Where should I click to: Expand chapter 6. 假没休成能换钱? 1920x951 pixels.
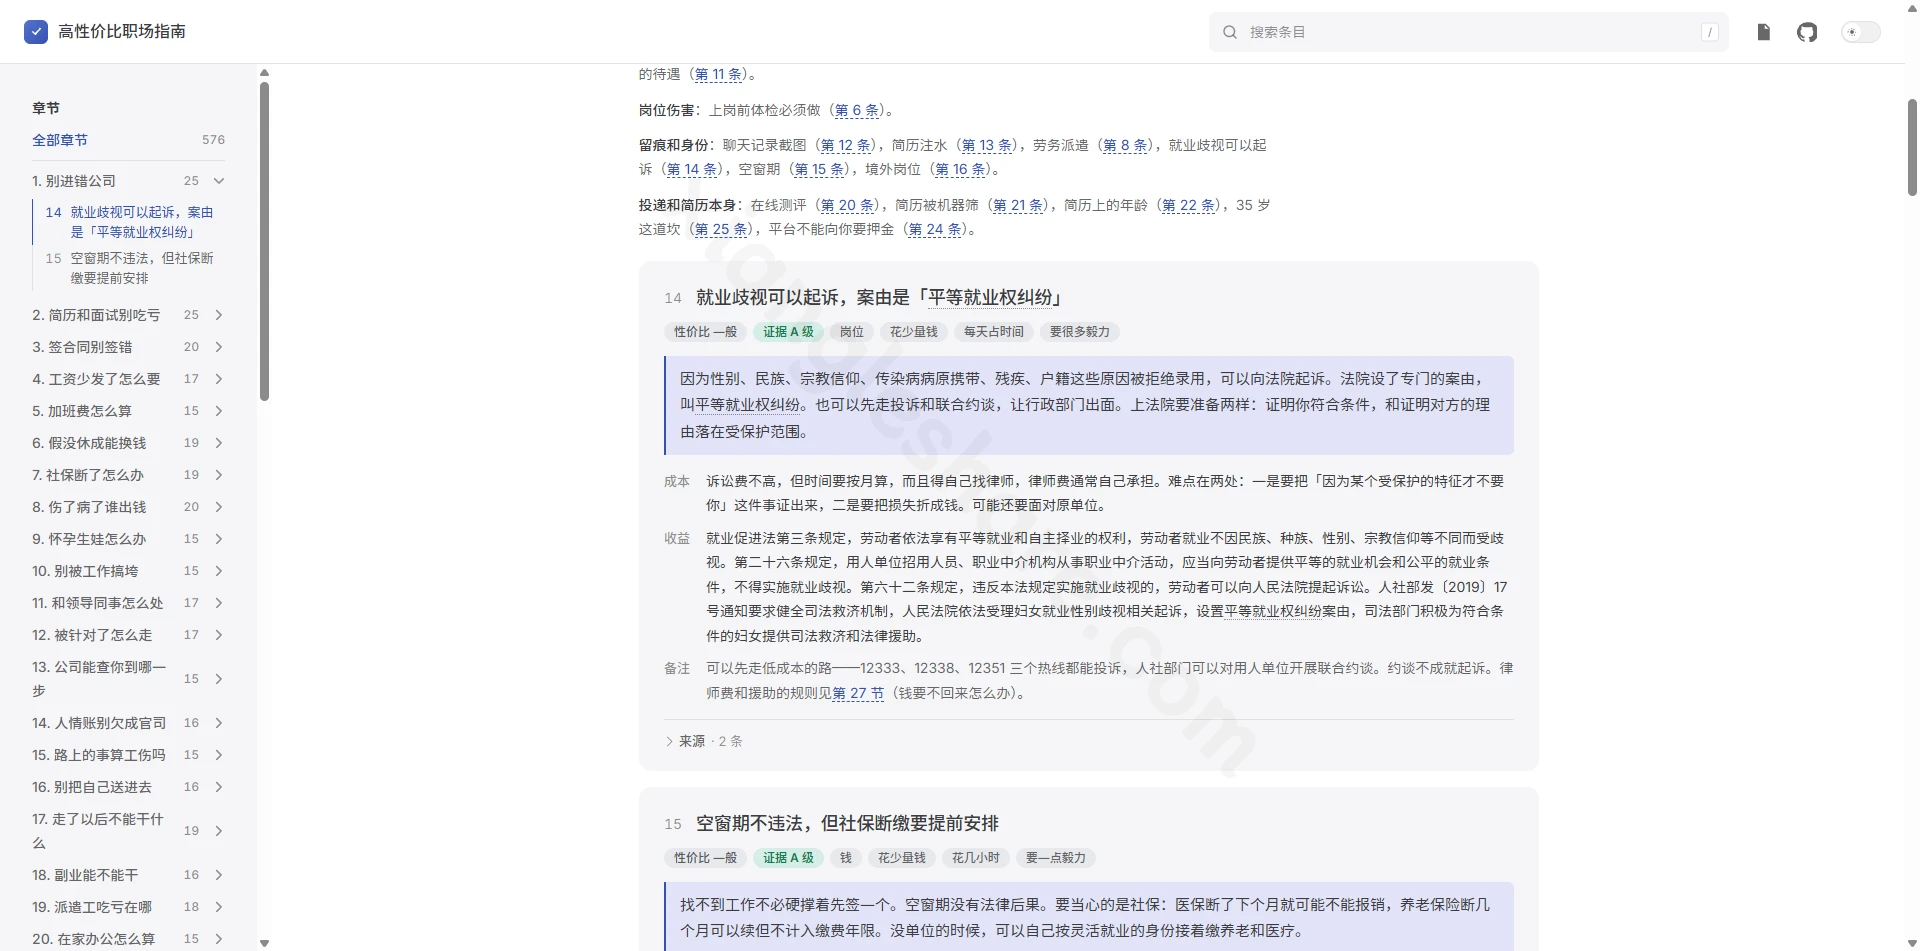click(219, 443)
